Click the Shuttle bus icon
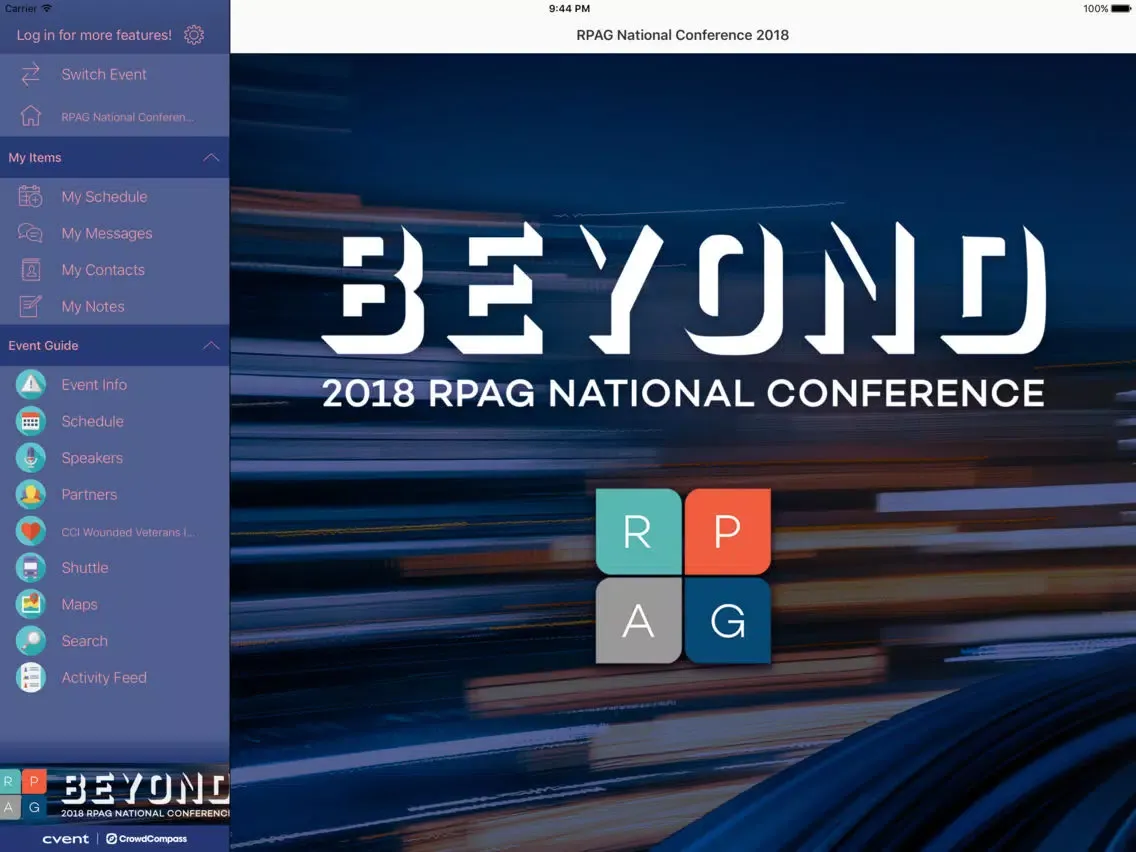Image resolution: width=1136 pixels, height=852 pixels. (30, 567)
